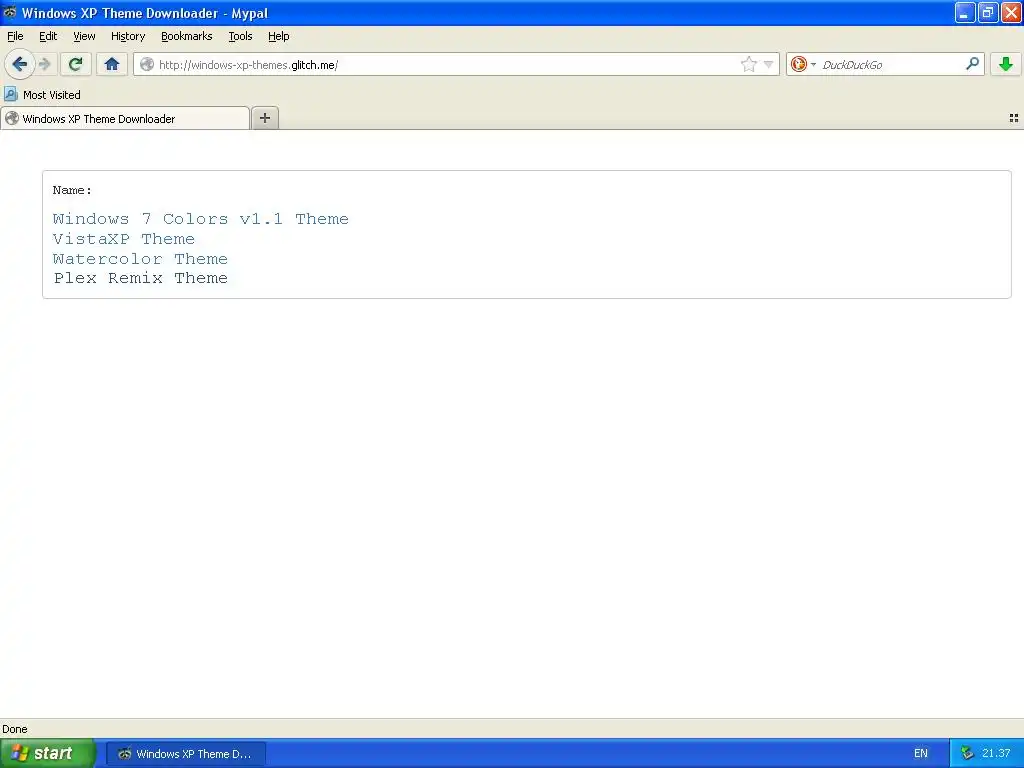1024x768 pixels.
Task: Click the search magnifier icon
Action: (972, 64)
